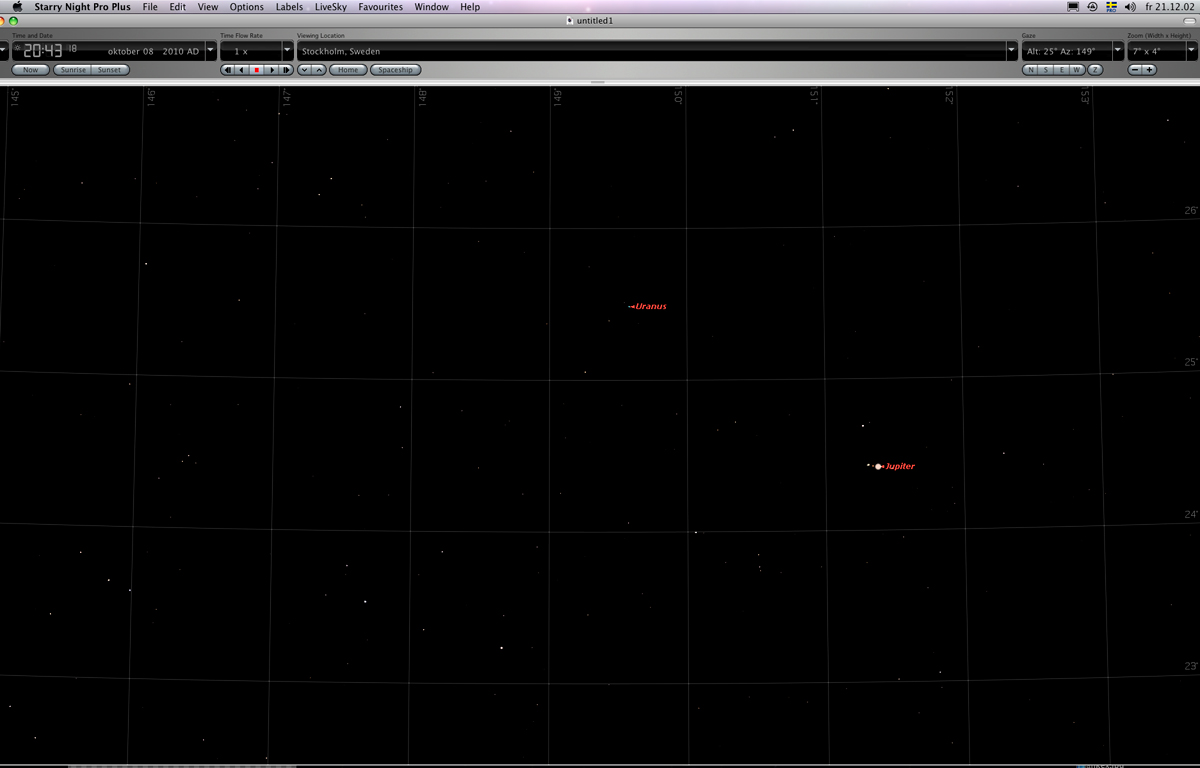Step time forward one step

[286, 70]
